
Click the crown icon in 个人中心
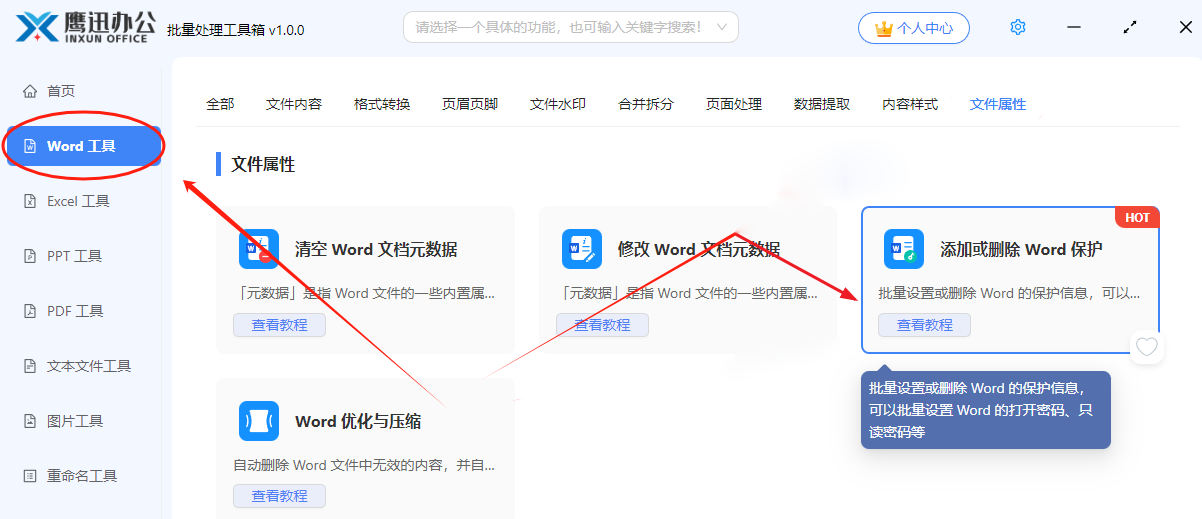pyautogui.click(x=883, y=28)
